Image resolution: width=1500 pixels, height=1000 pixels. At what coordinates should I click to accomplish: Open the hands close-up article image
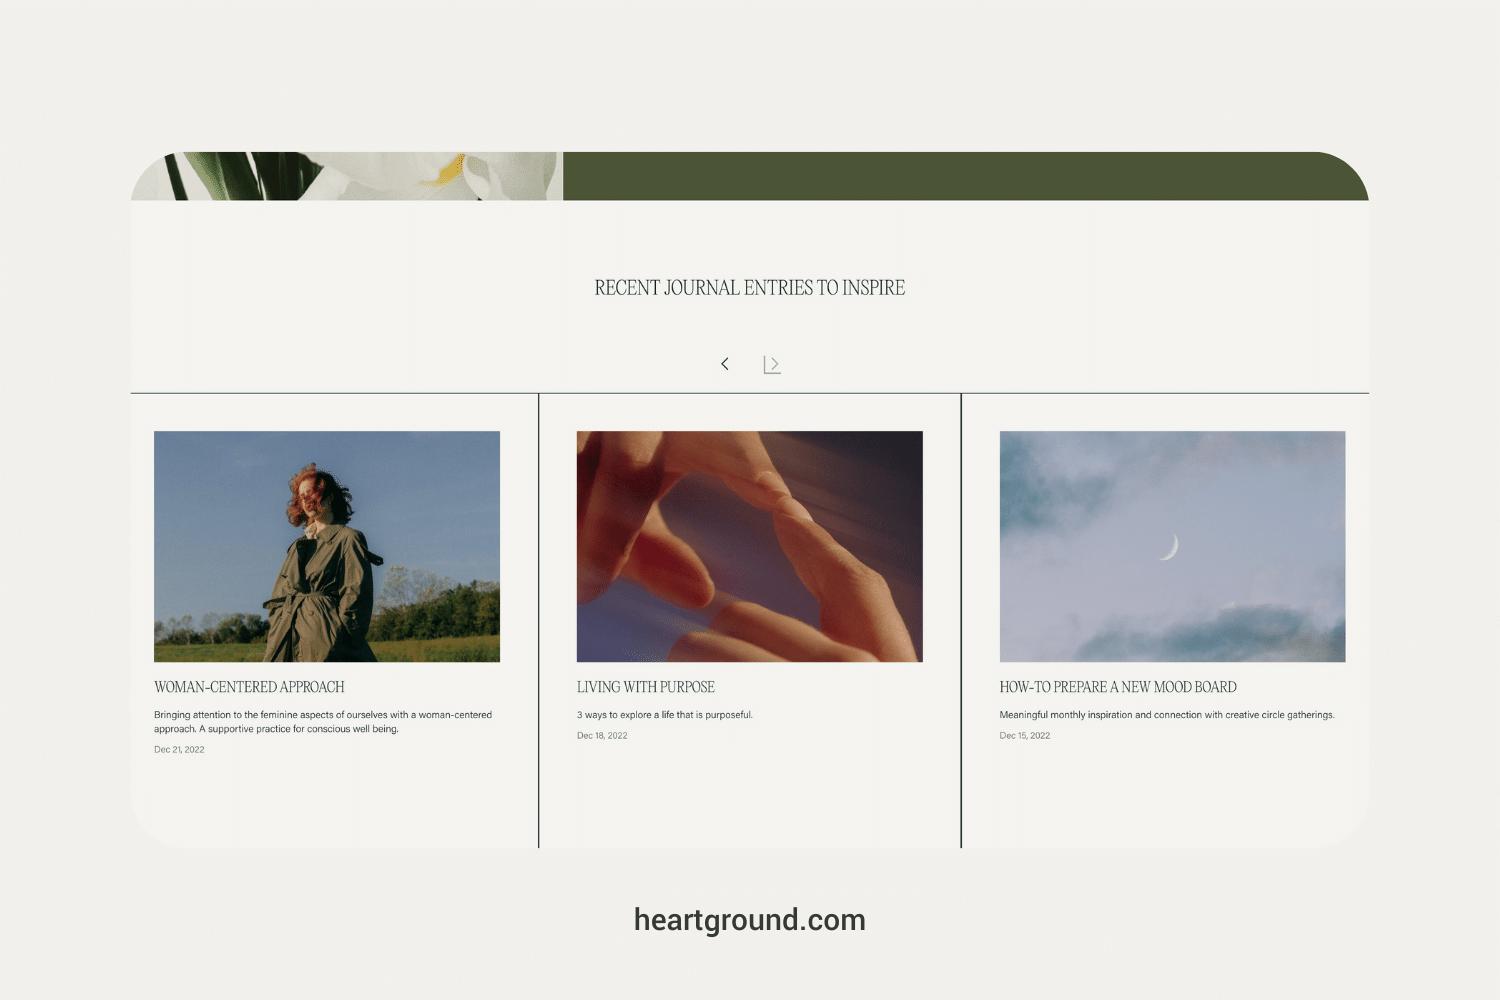click(x=750, y=546)
